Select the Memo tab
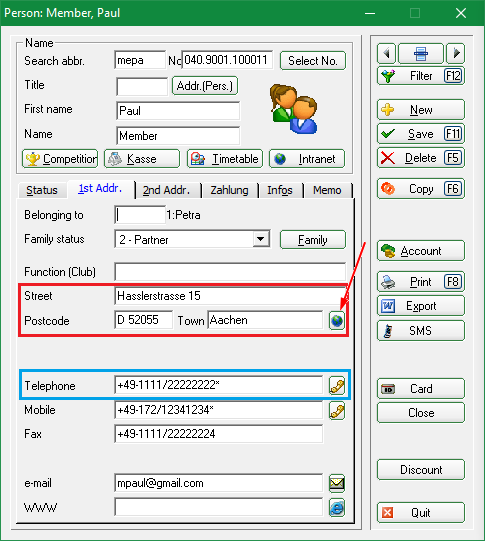This screenshot has height=541, width=485. [x=327, y=190]
